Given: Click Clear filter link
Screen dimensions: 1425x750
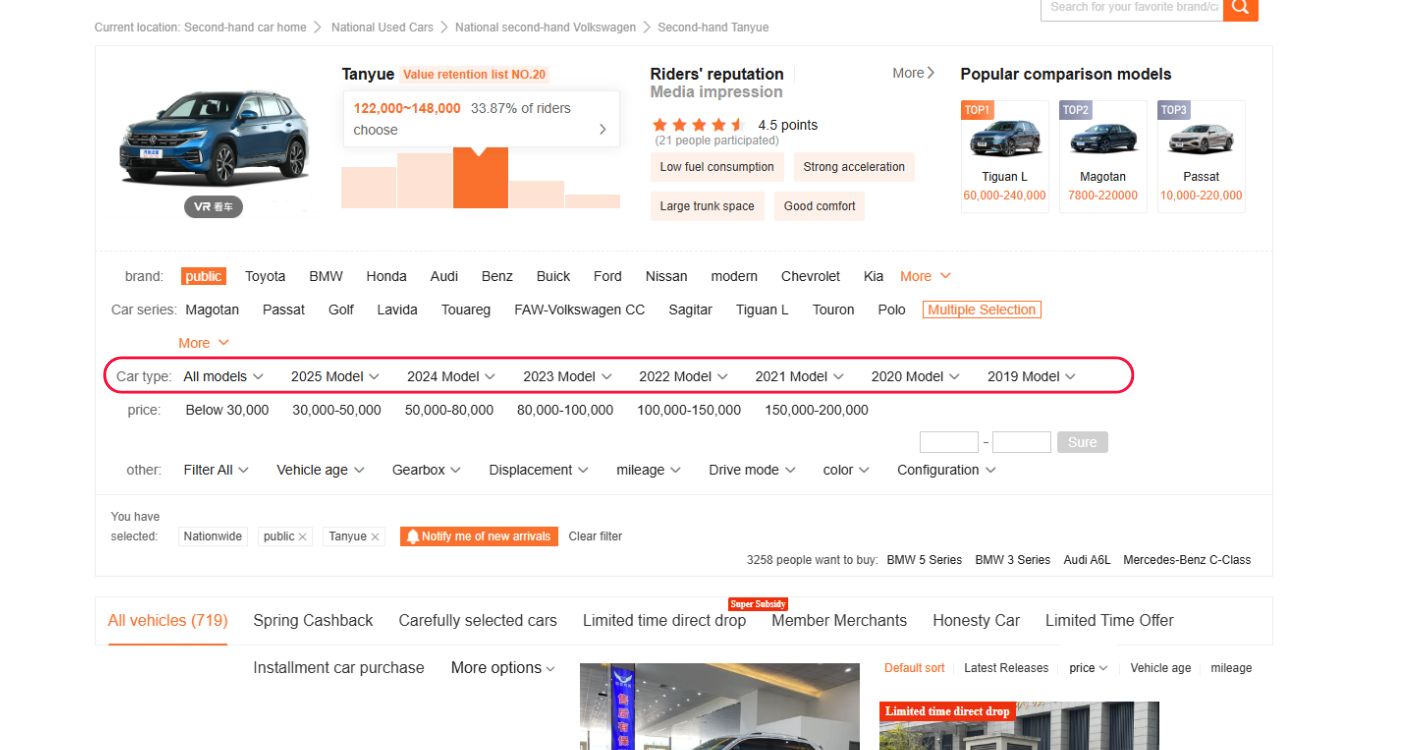Looking at the screenshot, I should [x=595, y=537].
